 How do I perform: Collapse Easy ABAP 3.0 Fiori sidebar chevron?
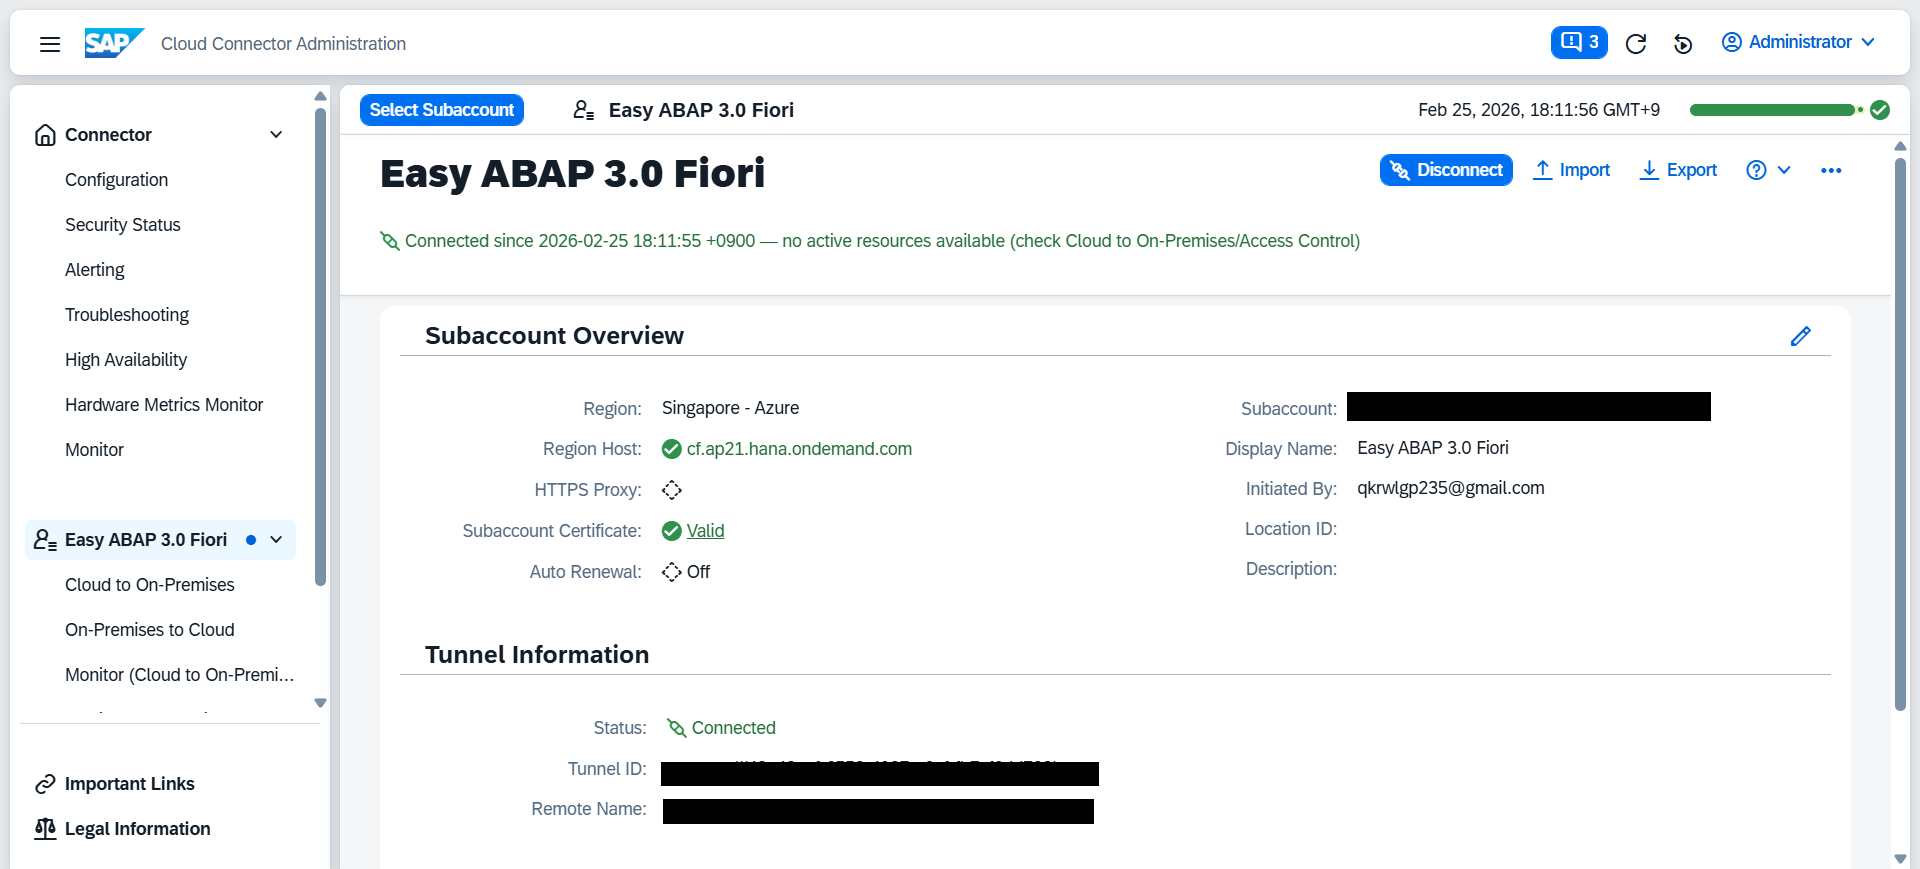276,540
